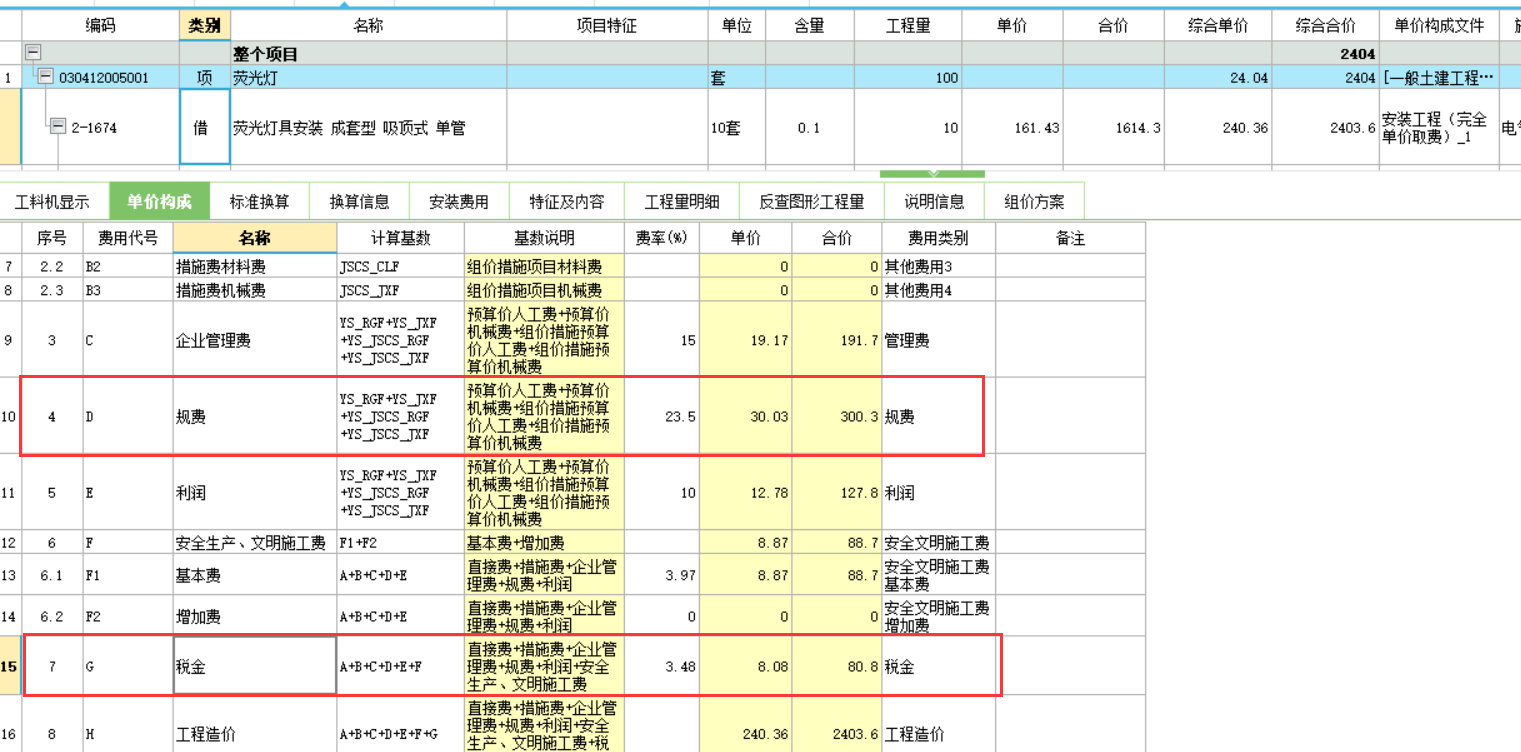
Task: Select JSCS_JXF calculation base cell
Action: [x=400, y=290]
